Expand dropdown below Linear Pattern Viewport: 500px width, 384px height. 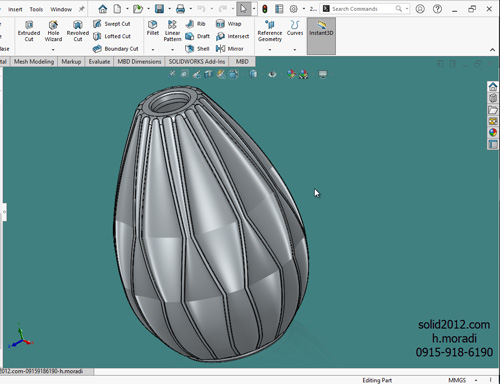point(172,50)
